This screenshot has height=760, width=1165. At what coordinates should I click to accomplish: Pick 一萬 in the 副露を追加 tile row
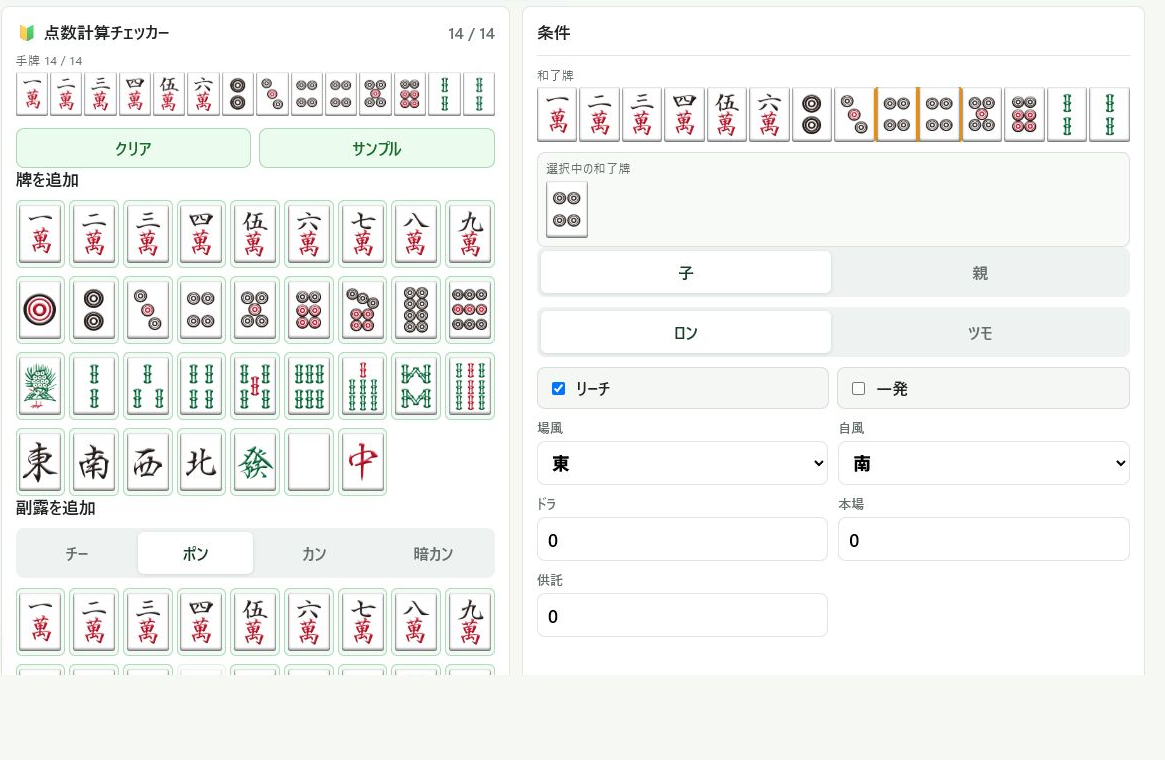pyautogui.click(x=40, y=623)
